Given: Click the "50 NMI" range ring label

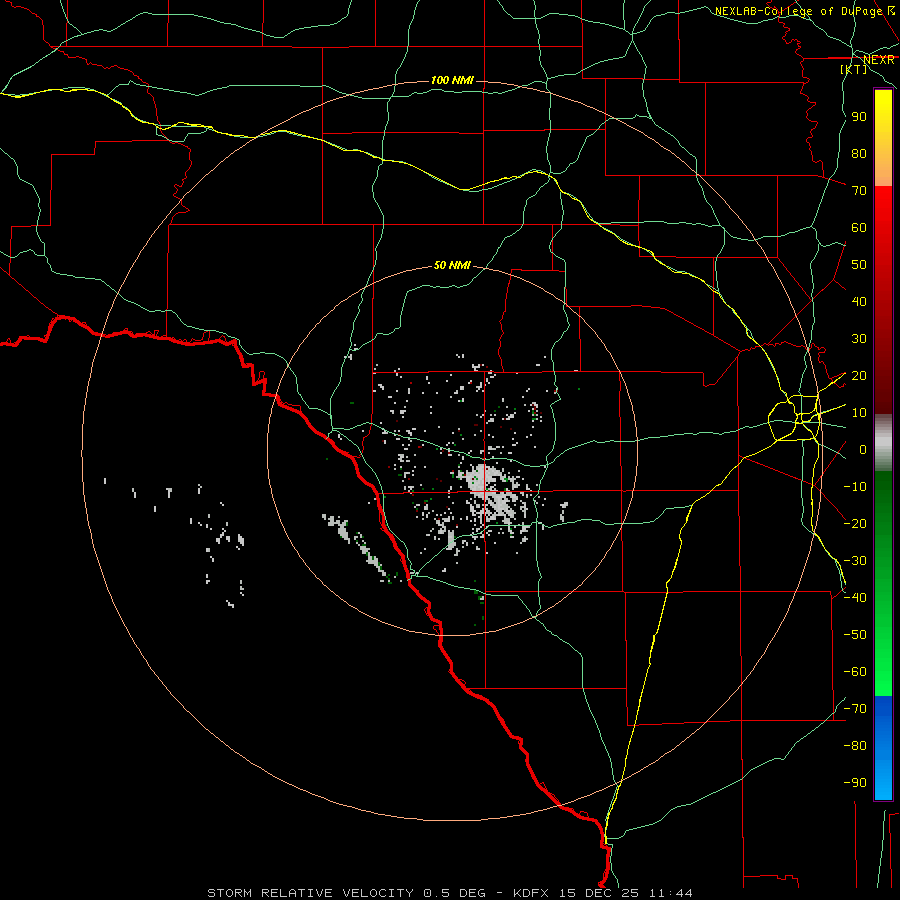Looking at the screenshot, I should coord(452,265).
